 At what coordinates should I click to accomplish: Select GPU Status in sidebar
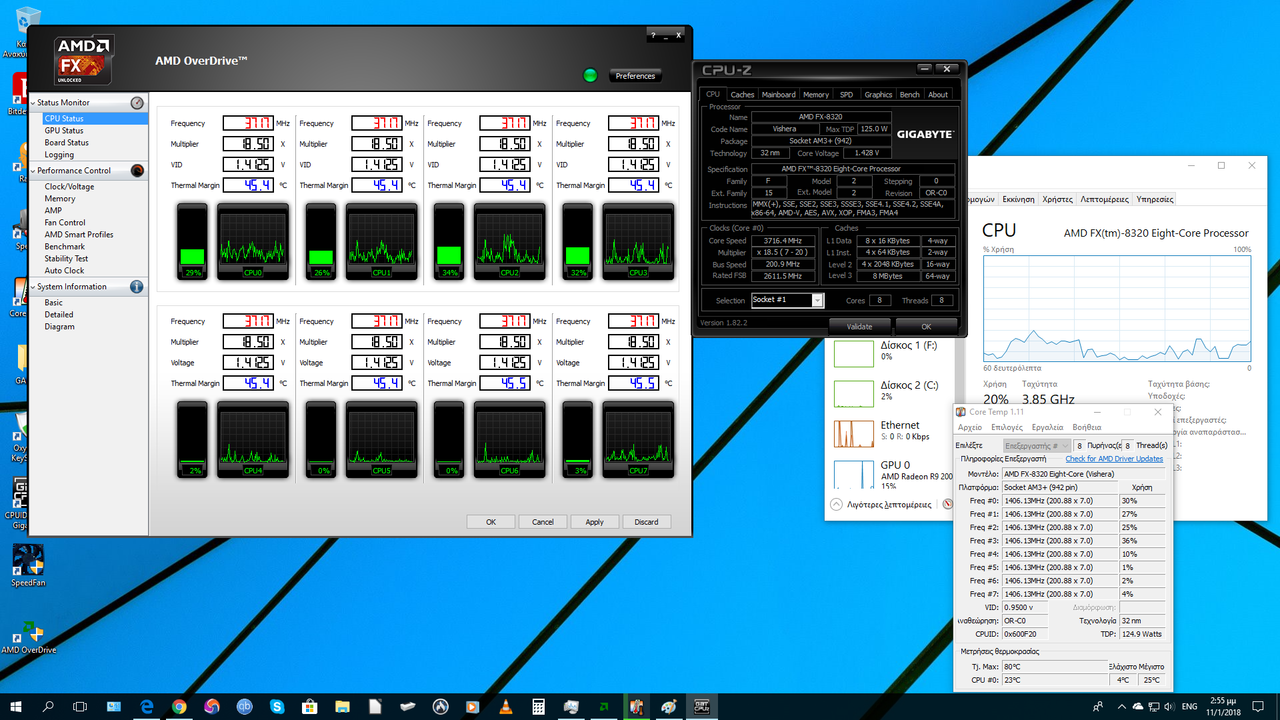point(64,131)
